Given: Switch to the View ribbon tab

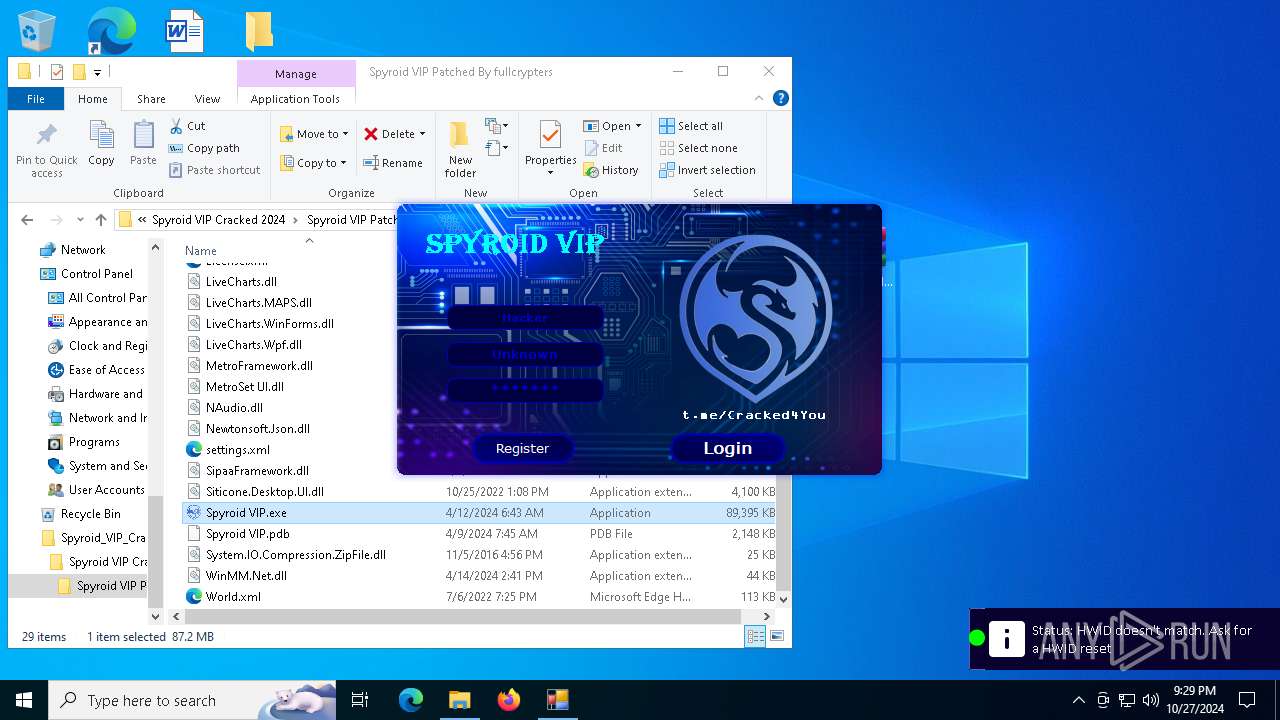Looking at the screenshot, I should pyautogui.click(x=207, y=99).
